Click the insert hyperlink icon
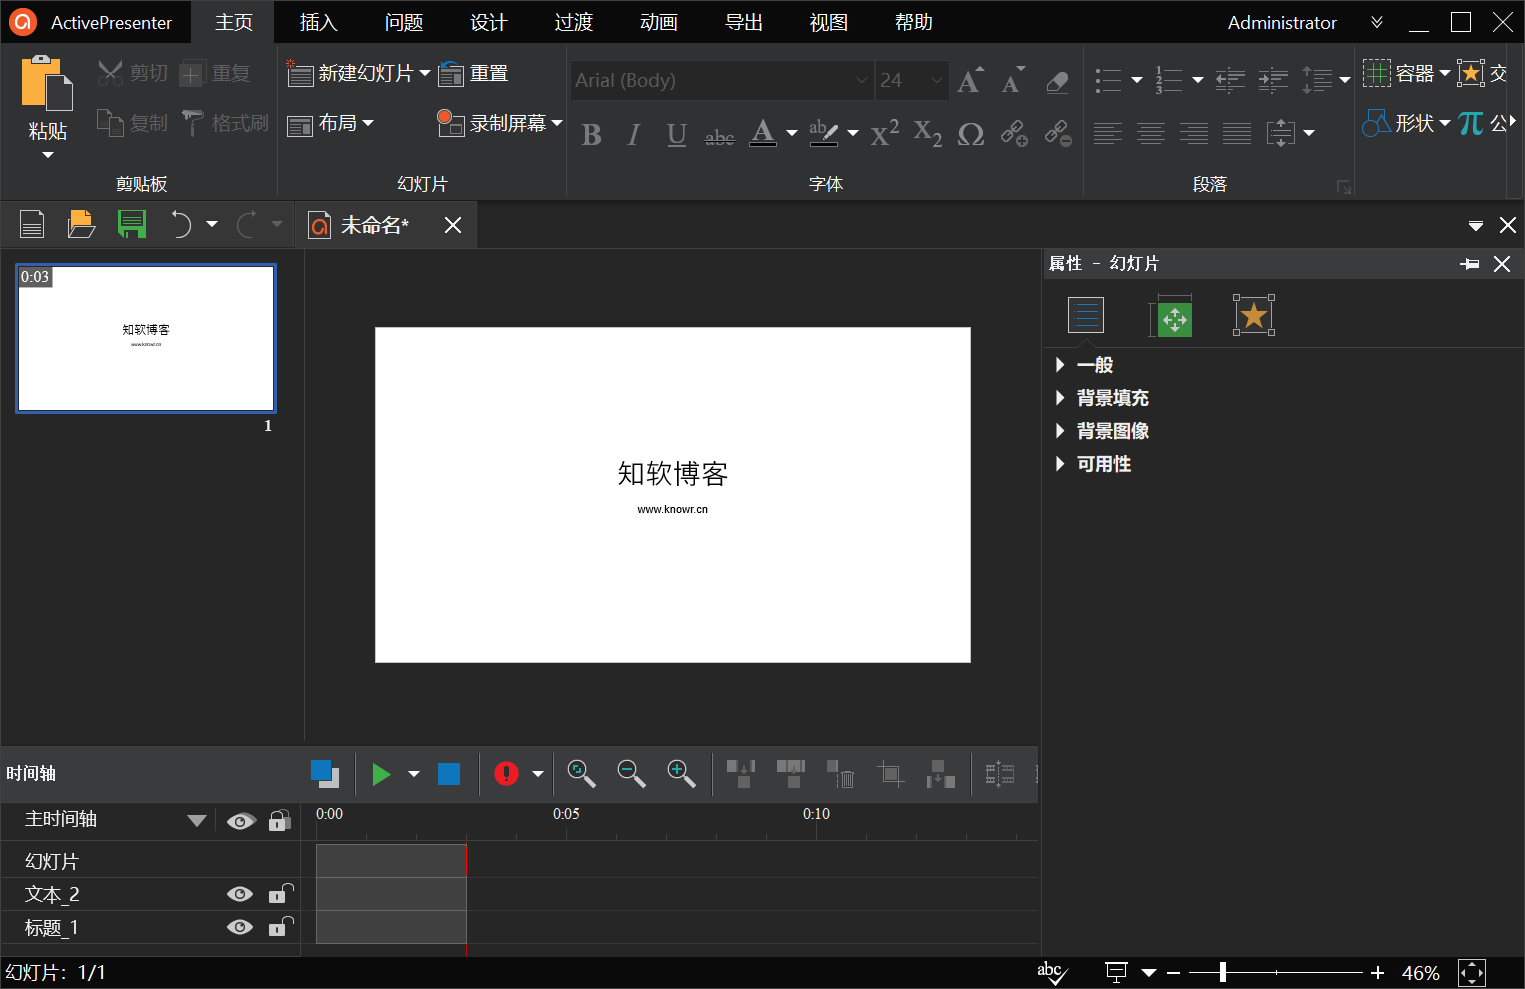The width and height of the screenshot is (1525, 989). pyautogui.click(x=1014, y=134)
